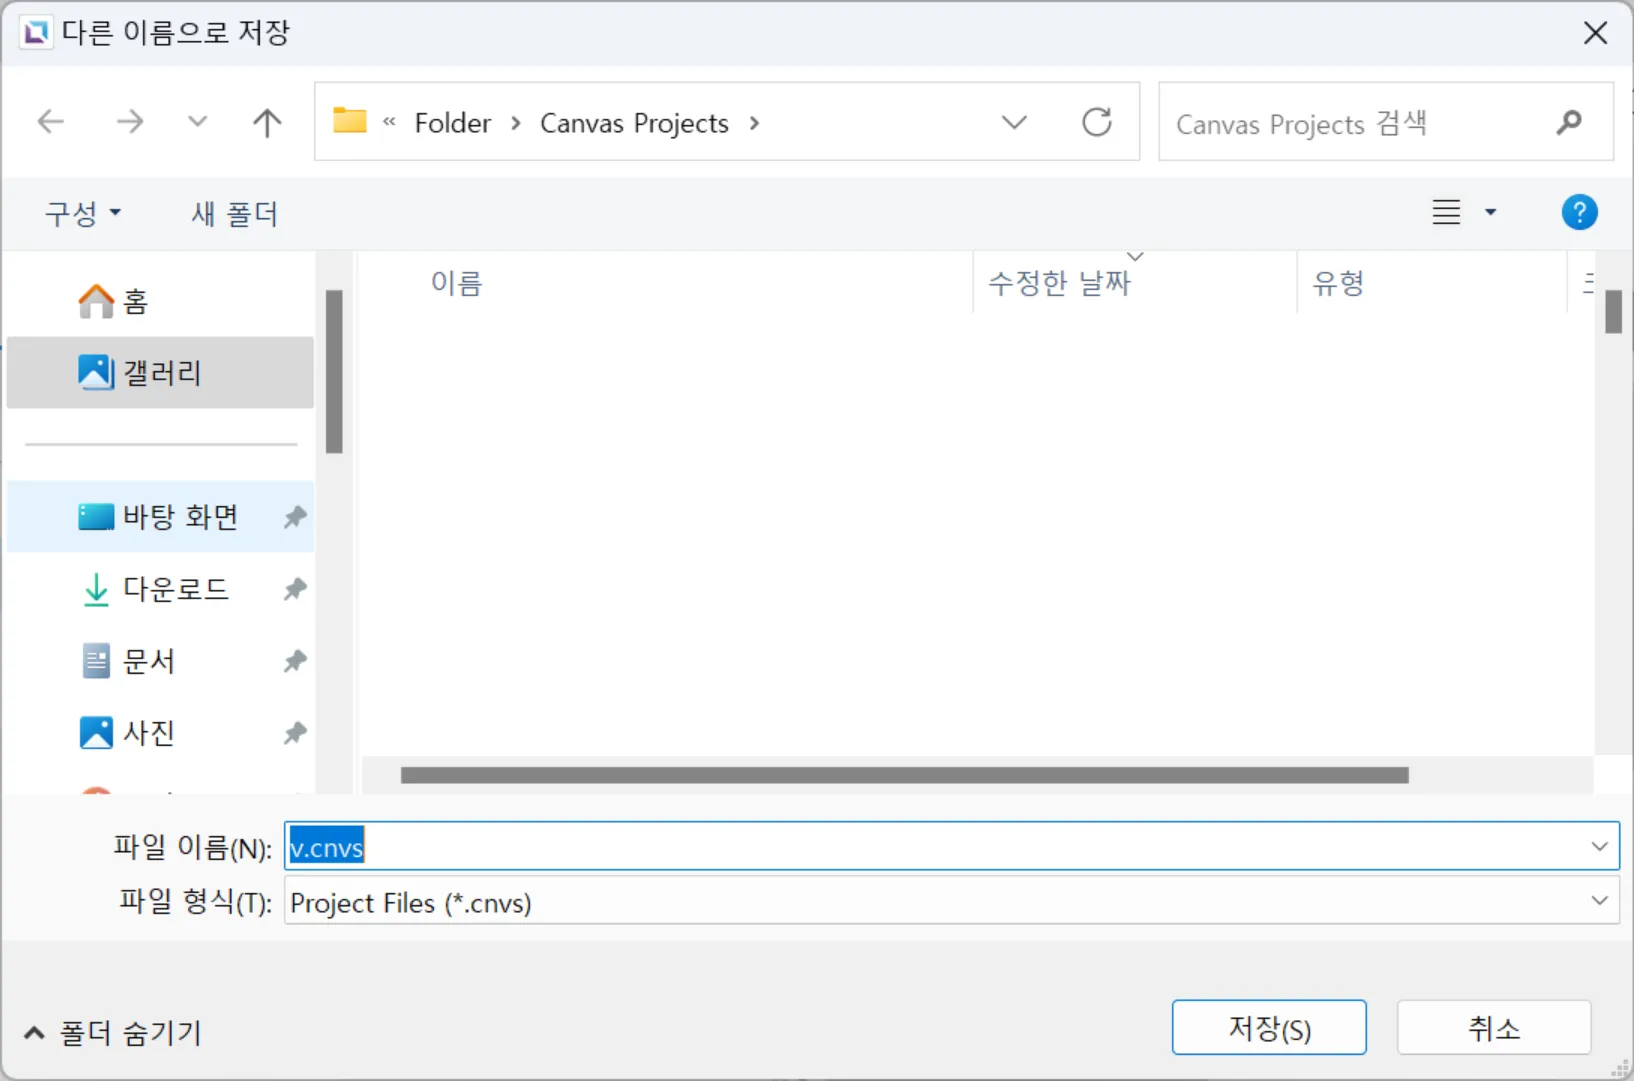
Task: Go up one folder level
Action: (266, 122)
